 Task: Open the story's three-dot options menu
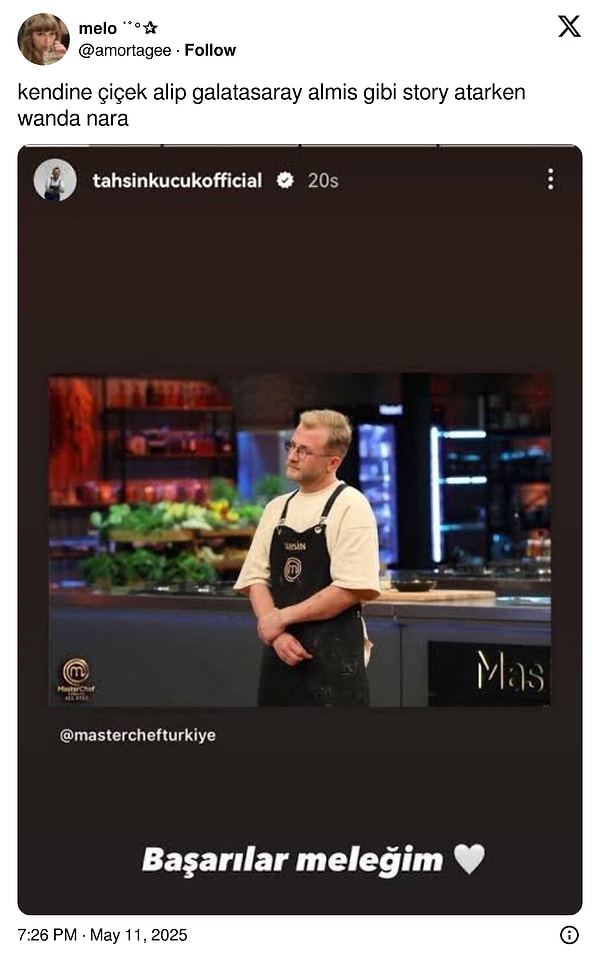pos(550,179)
